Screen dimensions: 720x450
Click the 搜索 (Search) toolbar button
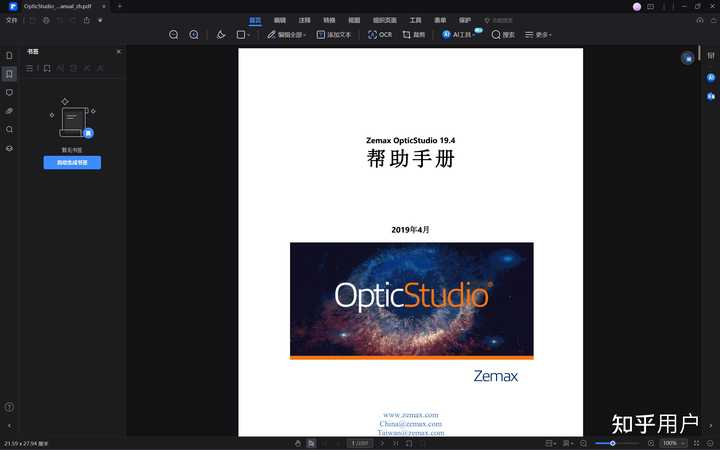click(x=503, y=34)
